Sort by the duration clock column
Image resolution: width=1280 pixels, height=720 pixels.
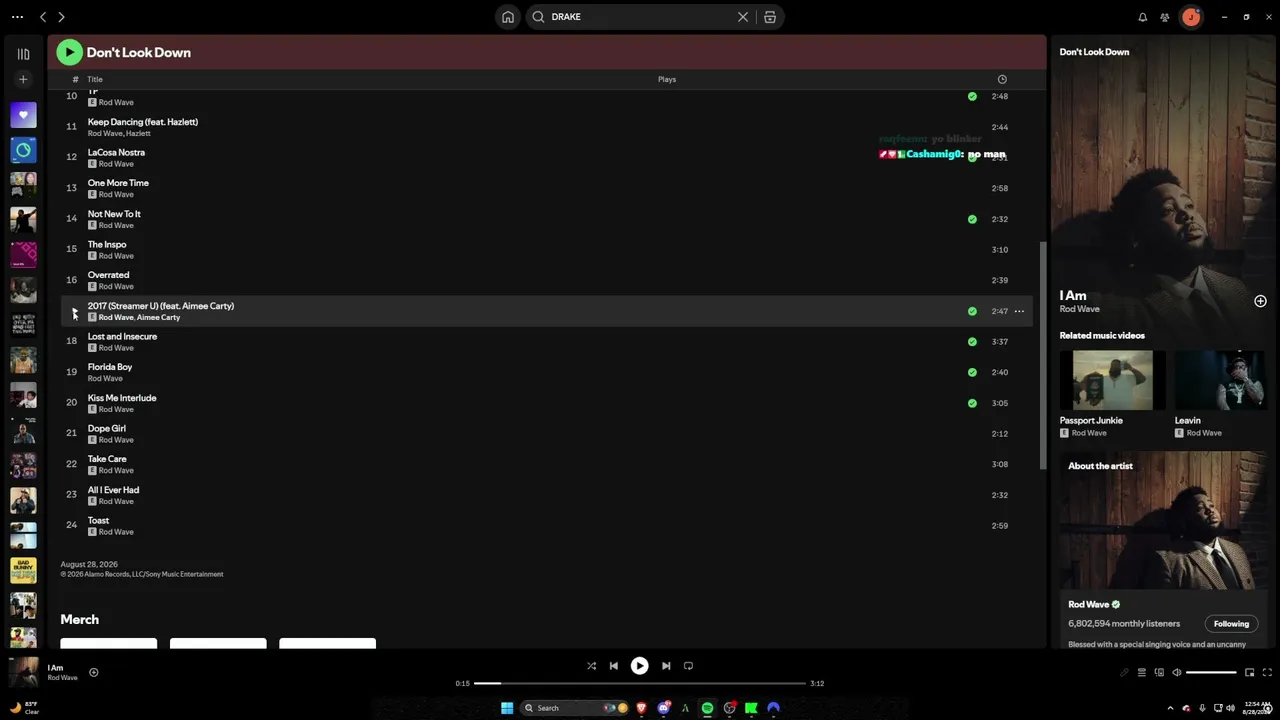point(1002,79)
